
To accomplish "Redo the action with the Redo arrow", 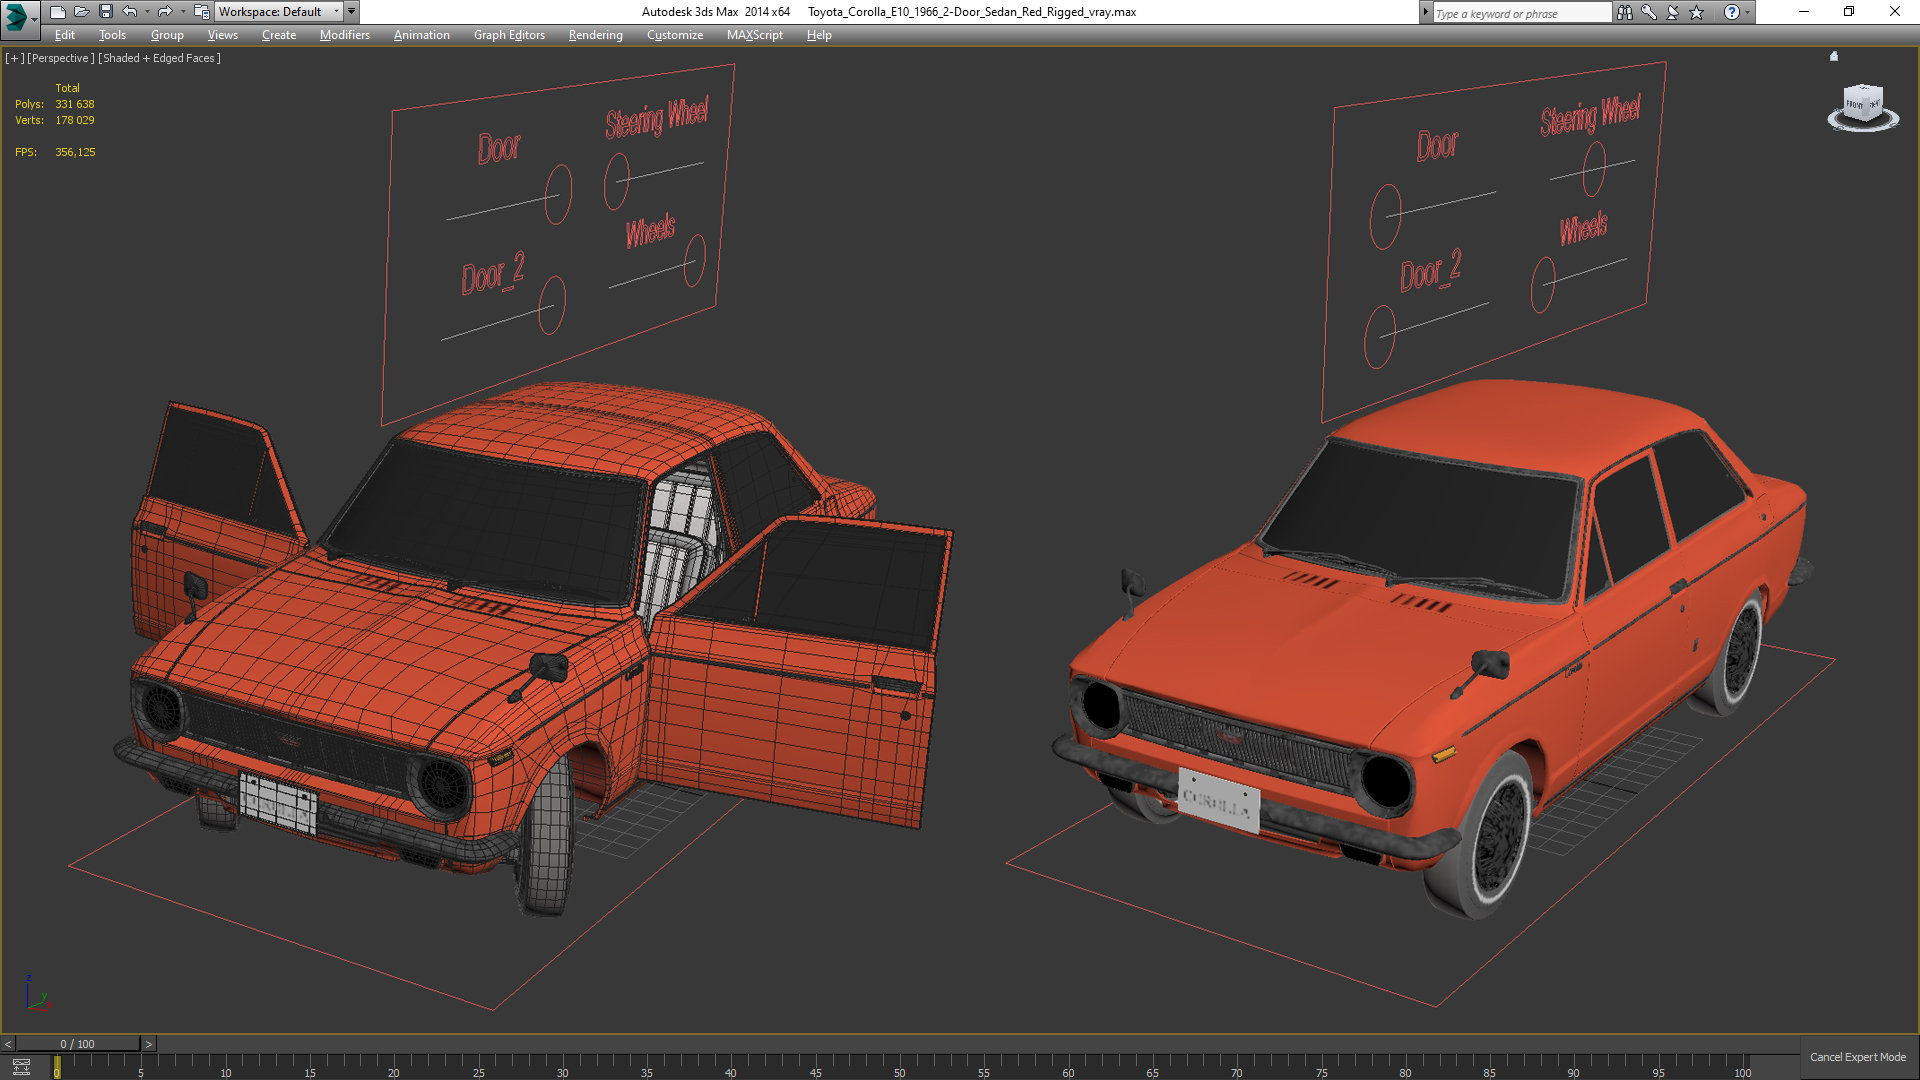I will [165, 12].
